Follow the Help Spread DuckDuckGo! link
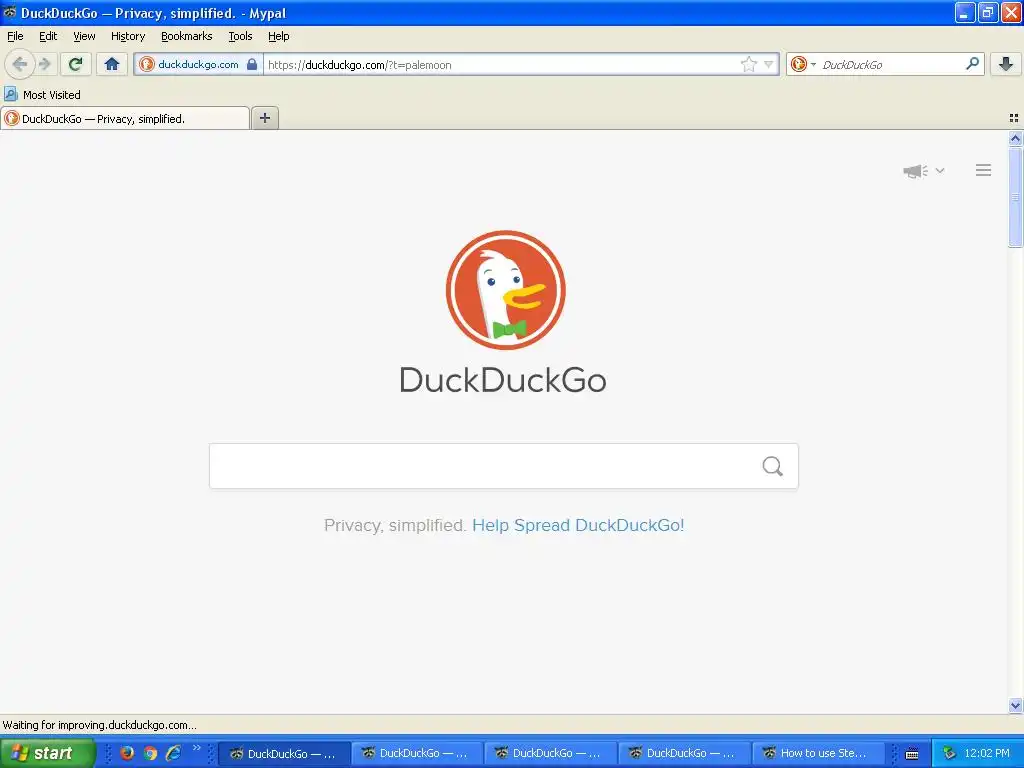The height and width of the screenshot is (768, 1024). [x=578, y=525]
